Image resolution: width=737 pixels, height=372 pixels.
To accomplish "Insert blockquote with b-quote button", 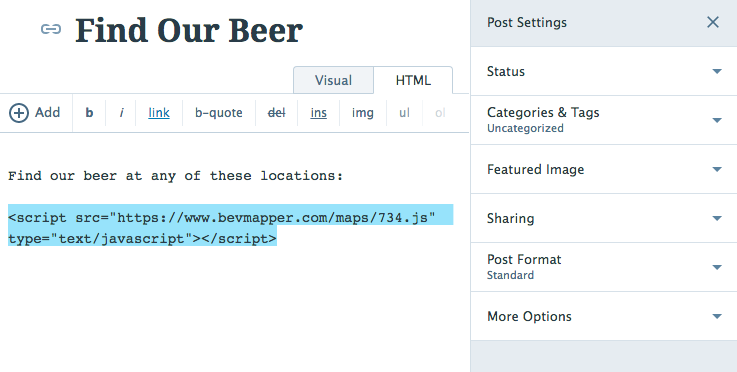I will coord(219,113).
